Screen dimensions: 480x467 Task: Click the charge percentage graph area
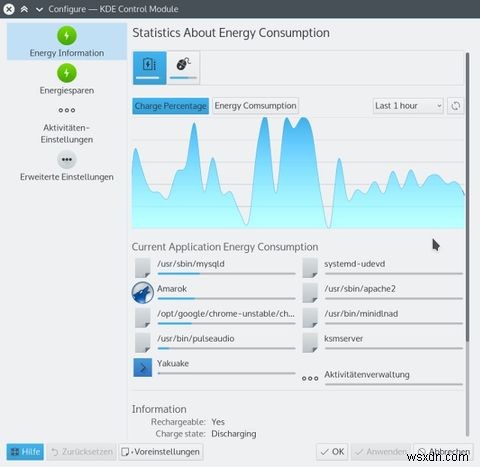[298, 173]
